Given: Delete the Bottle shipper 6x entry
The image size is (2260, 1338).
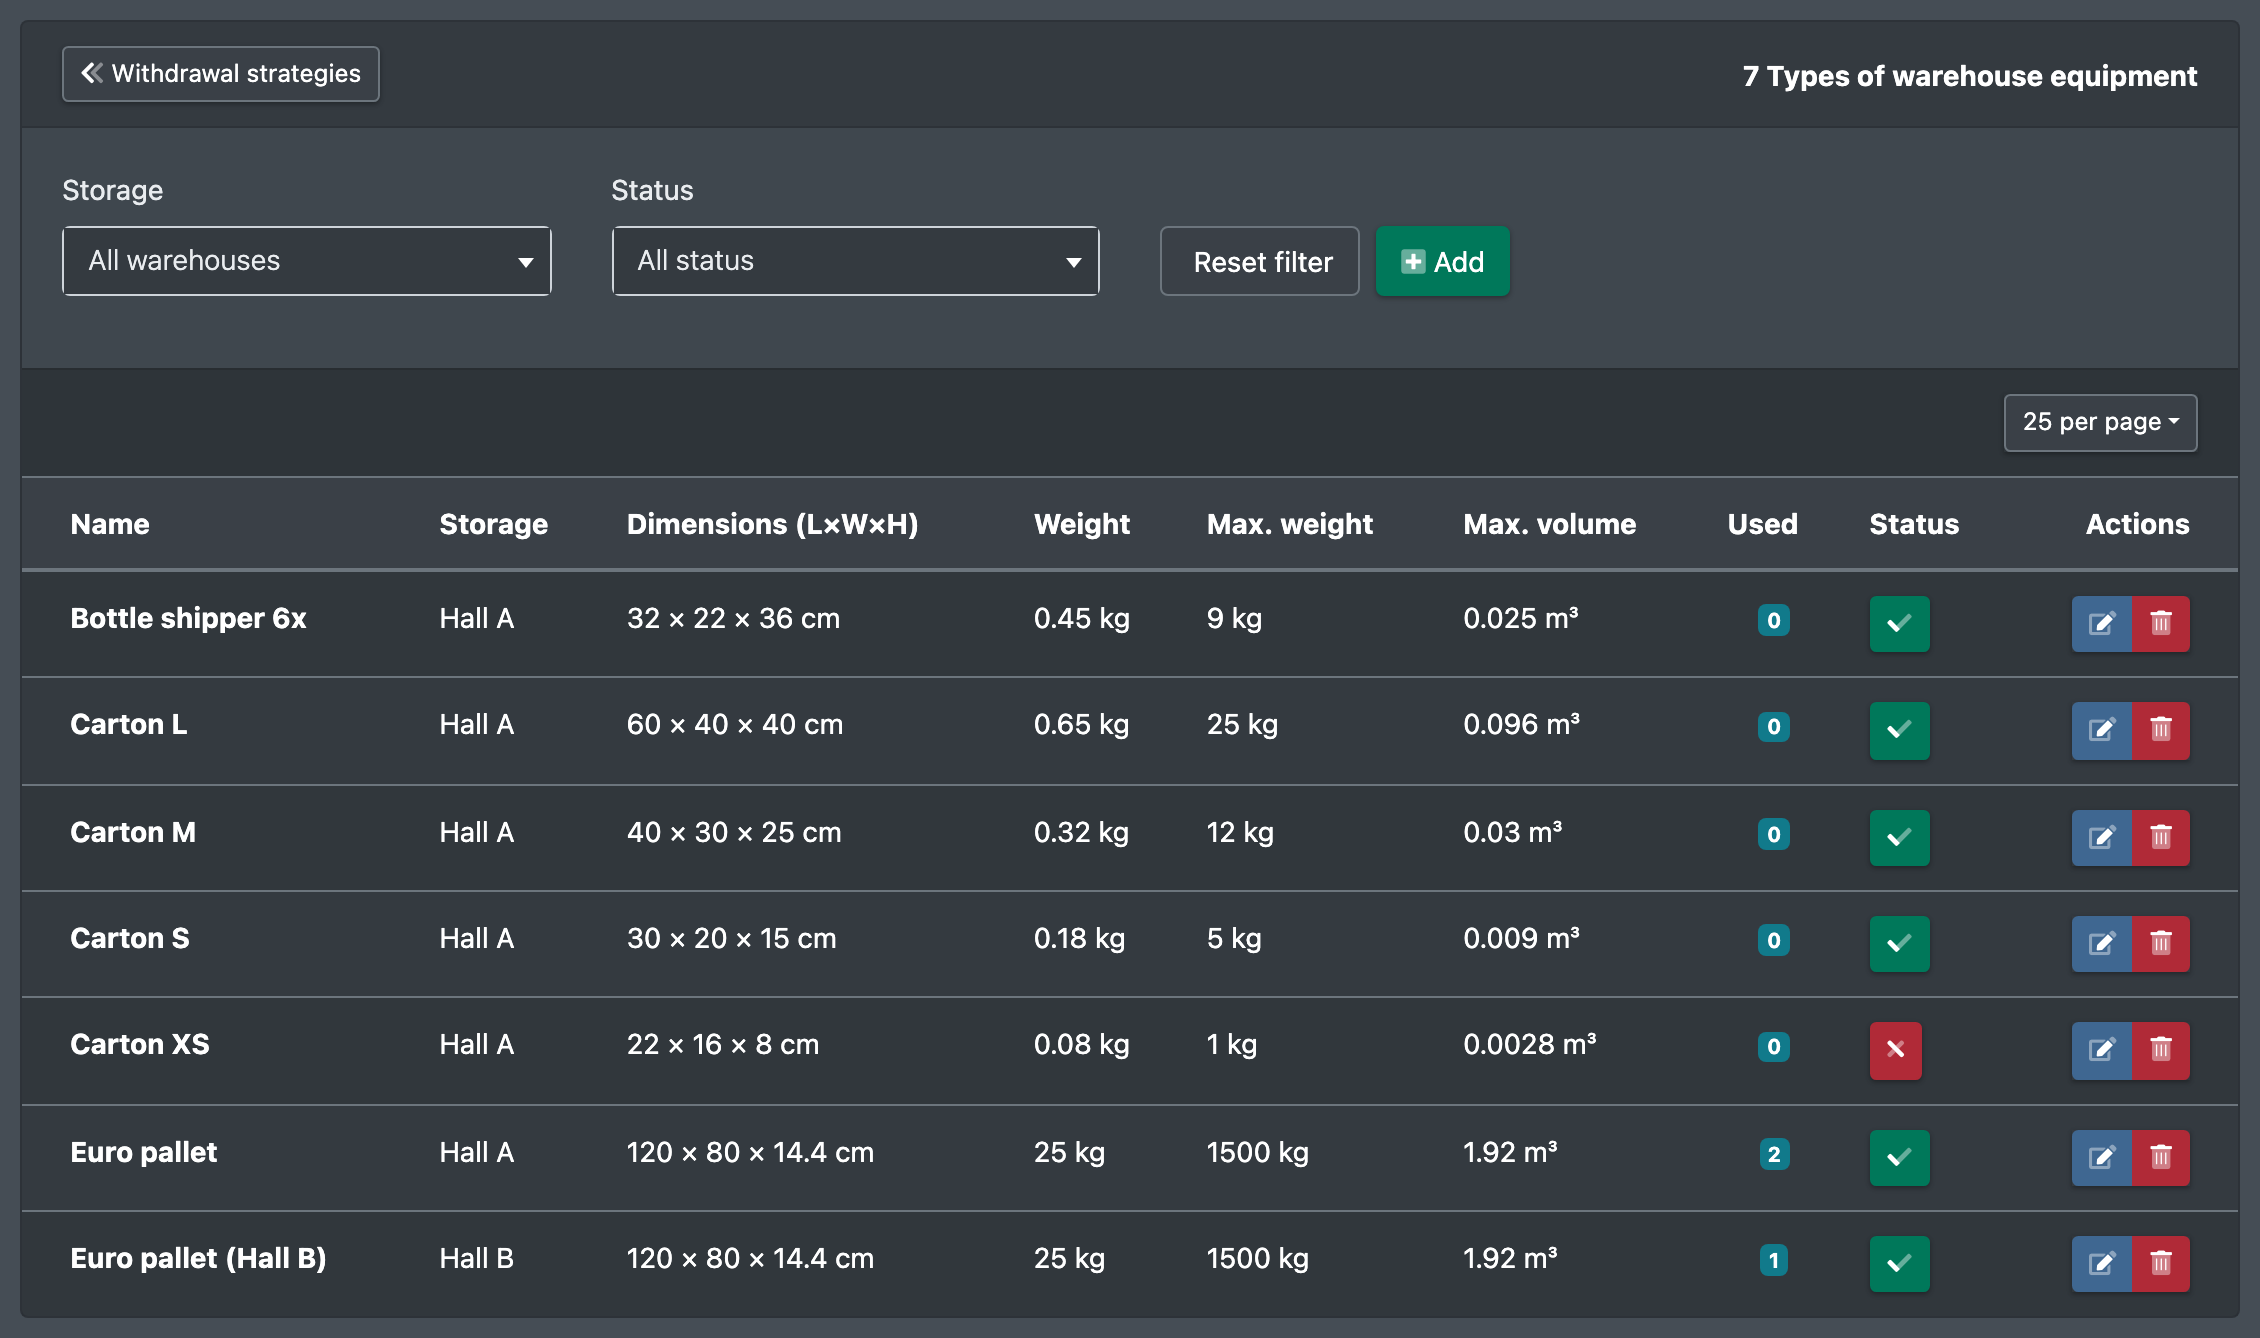Looking at the screenshot, I should point(2161,624).
